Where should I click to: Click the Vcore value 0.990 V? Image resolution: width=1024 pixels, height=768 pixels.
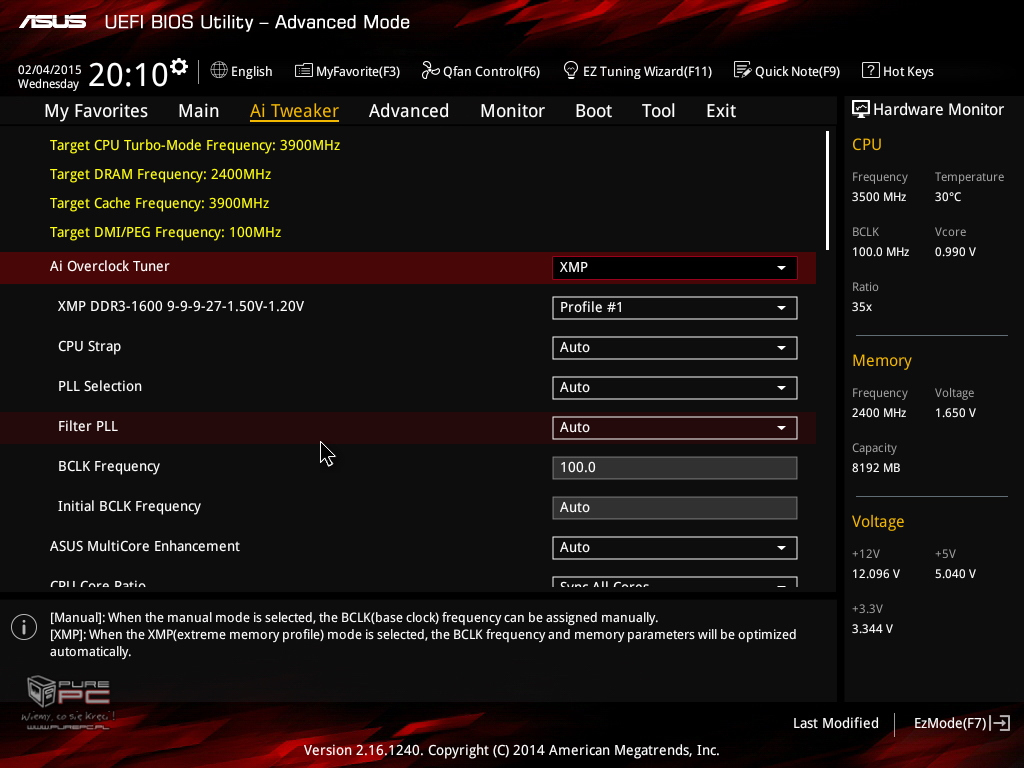click(x=955, y=251)
